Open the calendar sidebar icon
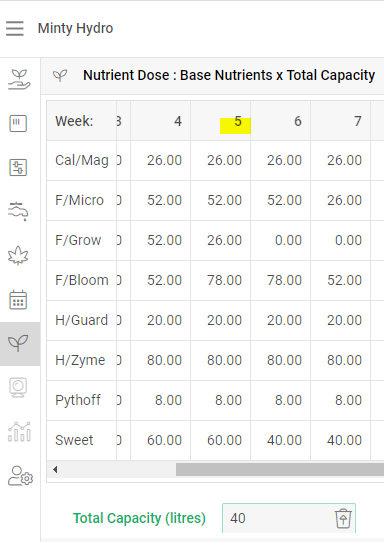Image resolution: width=384 pixels, height=542 pixels. coord(18,300)
